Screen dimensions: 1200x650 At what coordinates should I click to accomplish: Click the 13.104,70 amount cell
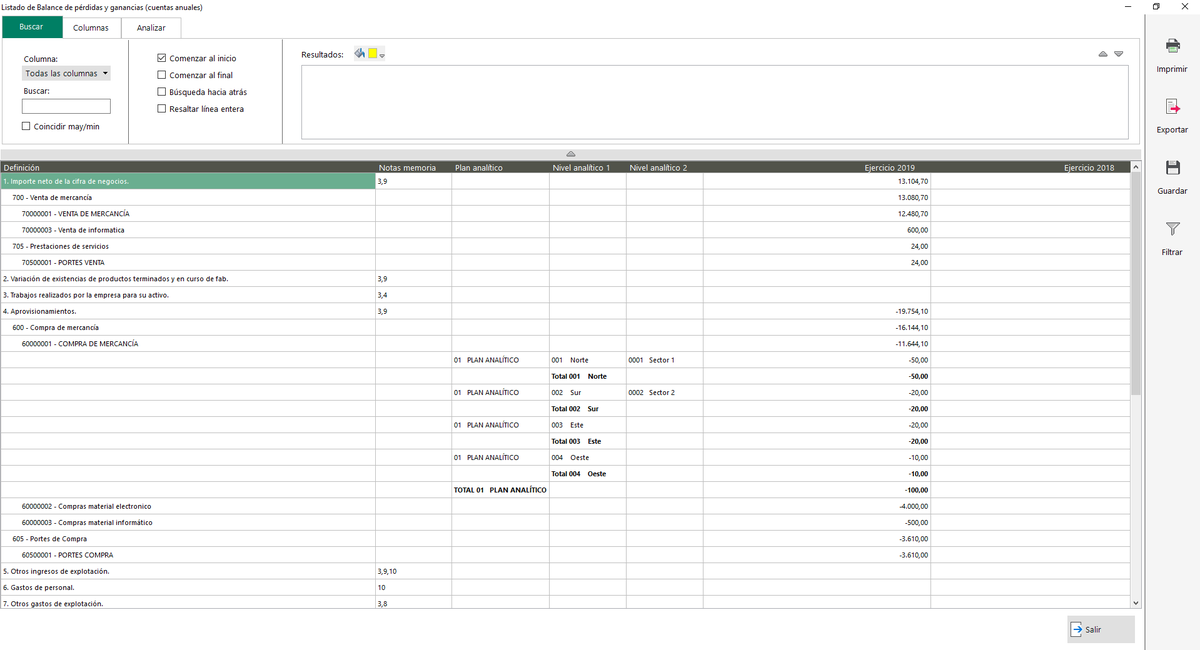[x=817, y=182]
